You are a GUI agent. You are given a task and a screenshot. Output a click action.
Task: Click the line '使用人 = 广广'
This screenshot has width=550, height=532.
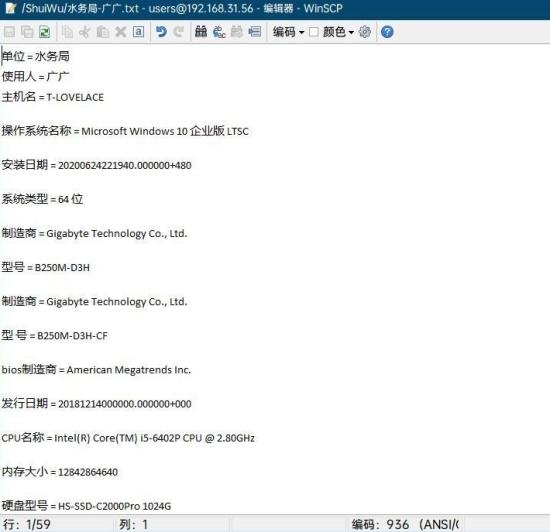point(36,76)
